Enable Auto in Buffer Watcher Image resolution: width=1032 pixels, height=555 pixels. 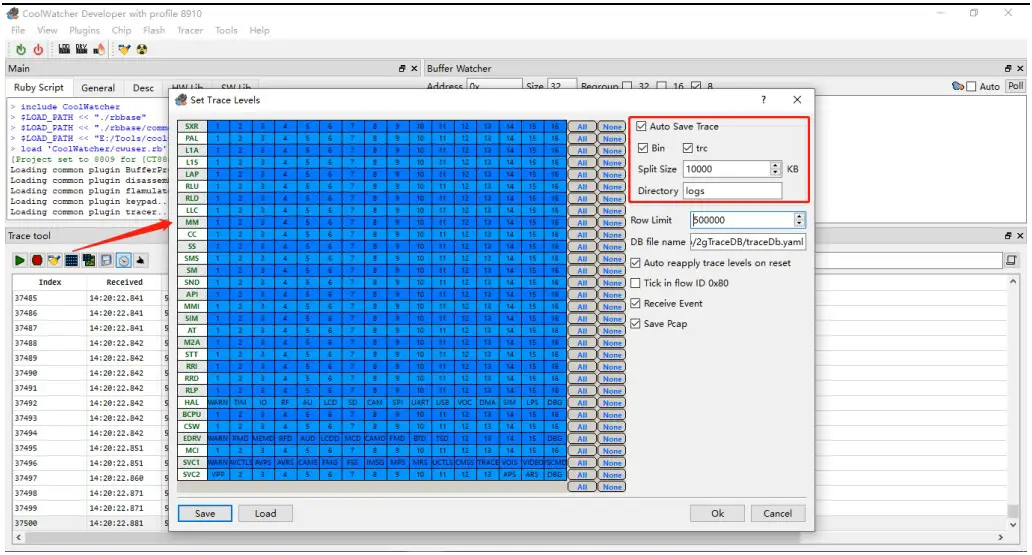pyautogui.click(x=971, y=86)
